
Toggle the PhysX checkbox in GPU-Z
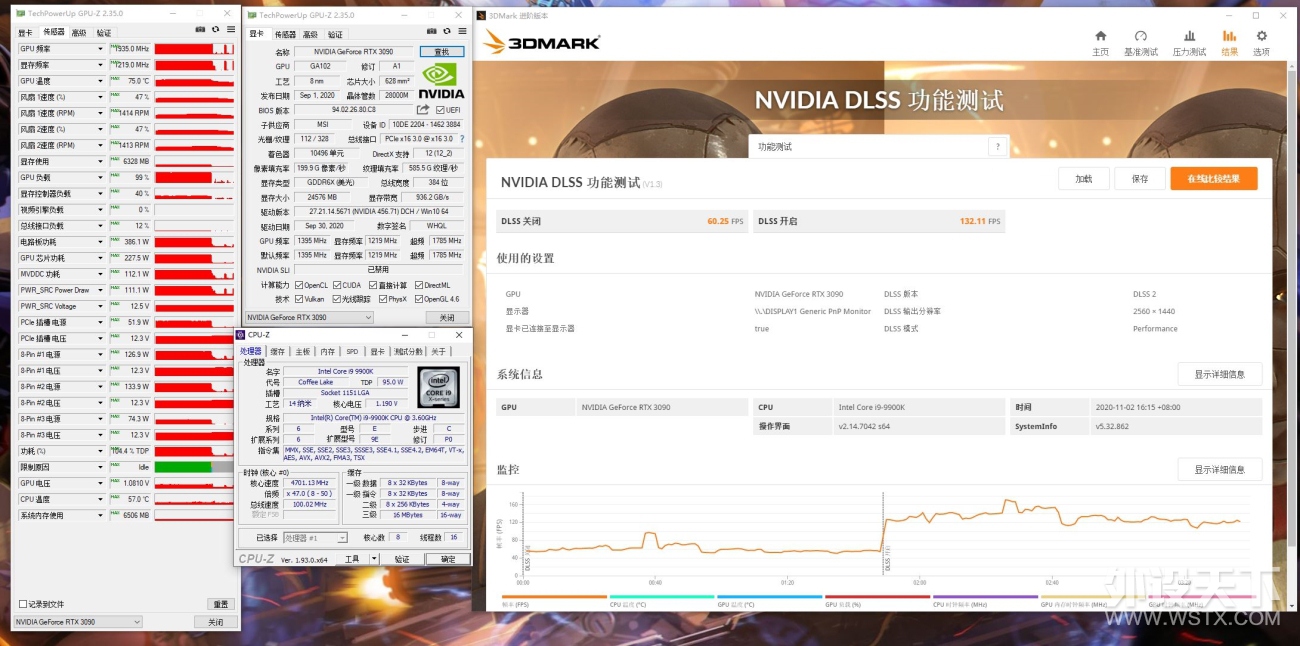point(383,299)
